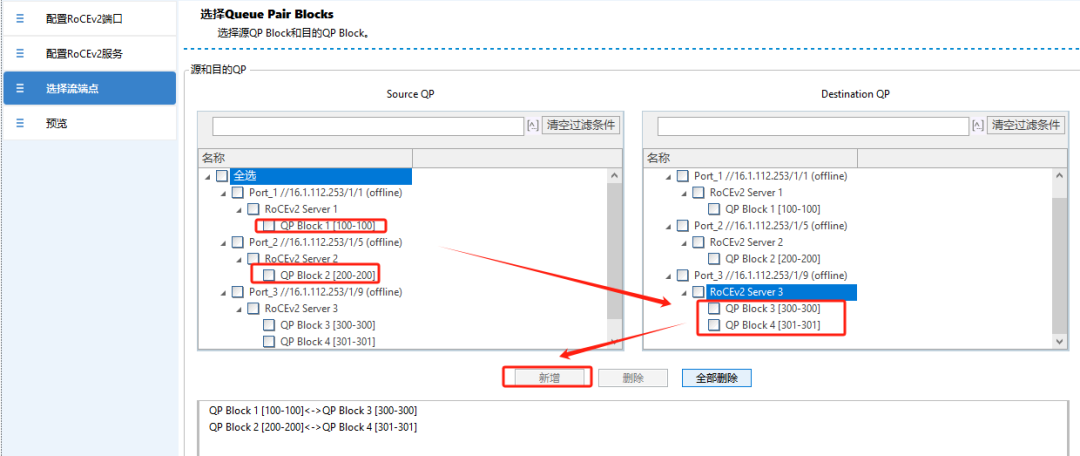
Task: Click the Source QP regex filter icon
Action: tap(532, 125)
